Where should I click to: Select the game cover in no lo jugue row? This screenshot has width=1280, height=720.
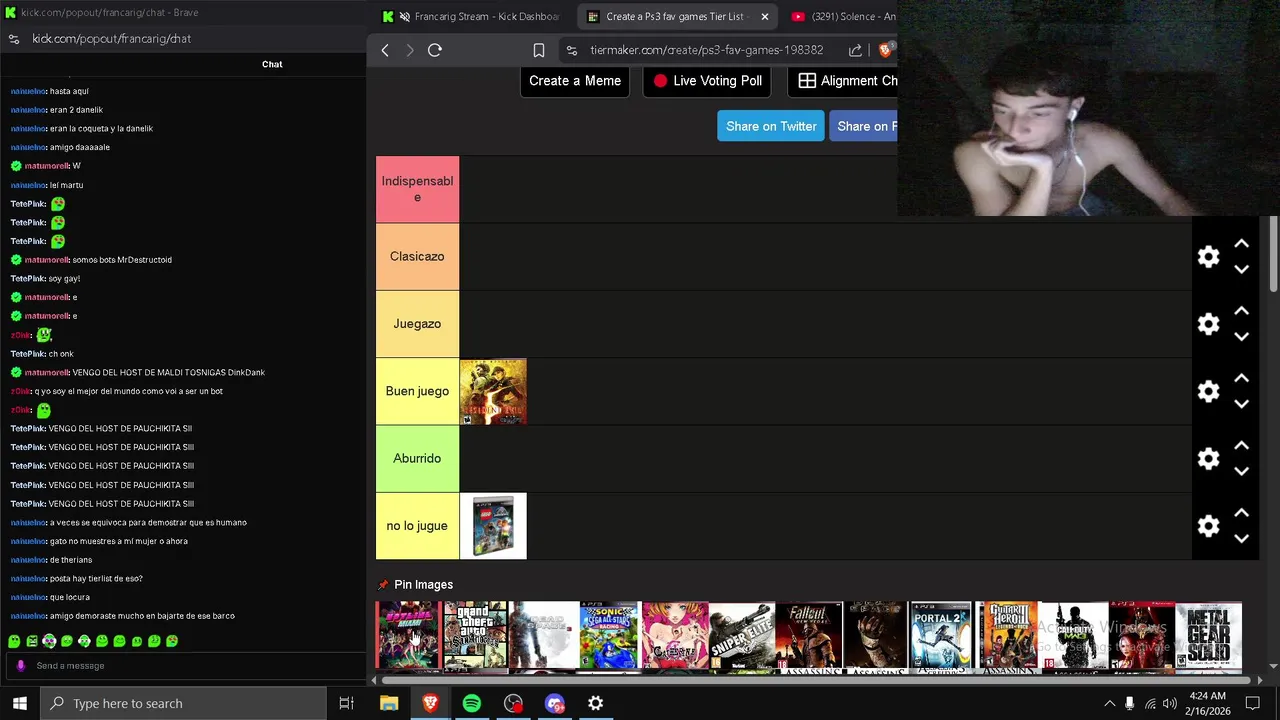tap(493, 526)
